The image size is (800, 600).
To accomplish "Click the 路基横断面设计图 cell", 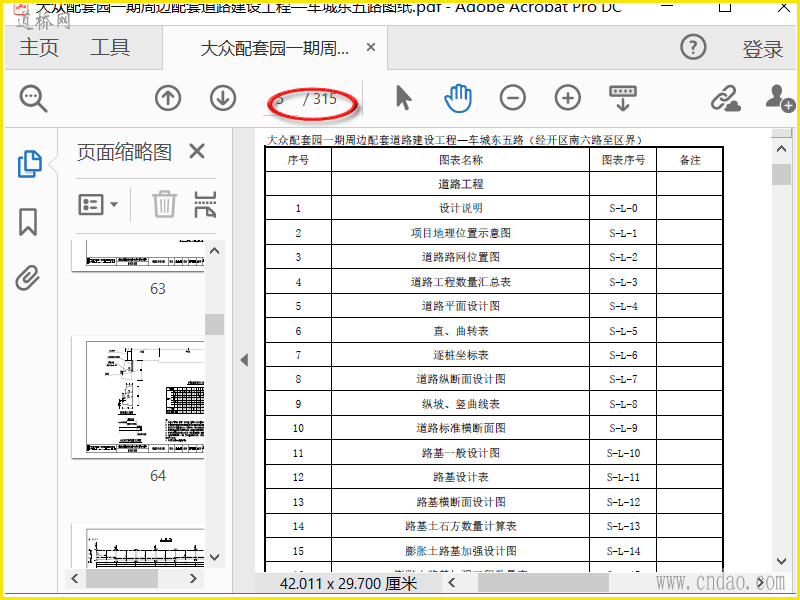I will click(x=461, y=502).
